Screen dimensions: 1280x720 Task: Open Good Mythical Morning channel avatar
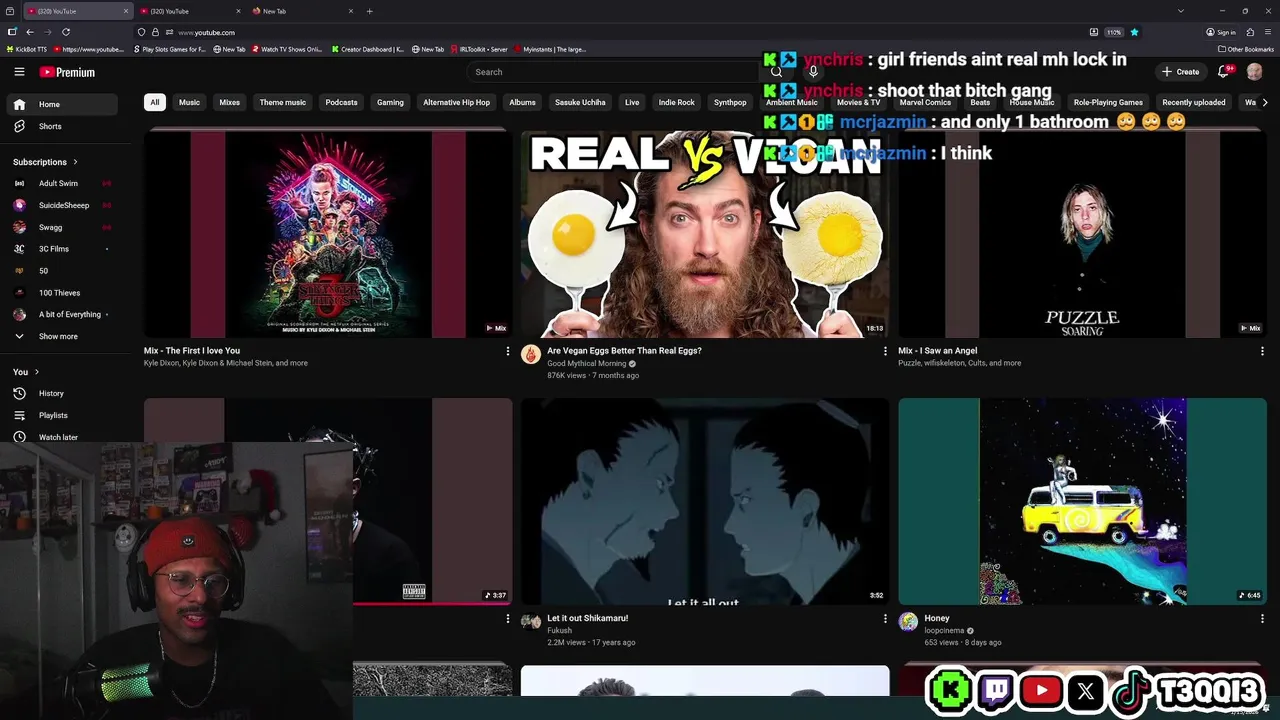[x=531, y=354]
